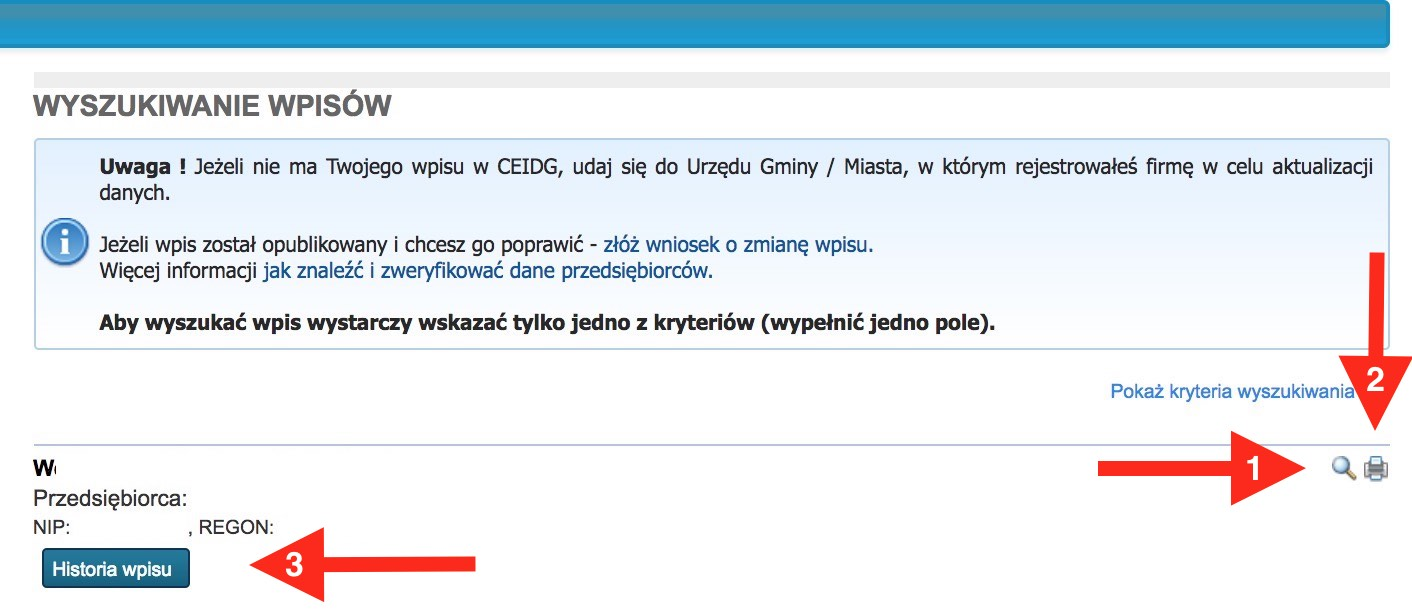Click the blue header bar at top
This screenshot has height=610, width=1412.
click(x=694, y=24)
